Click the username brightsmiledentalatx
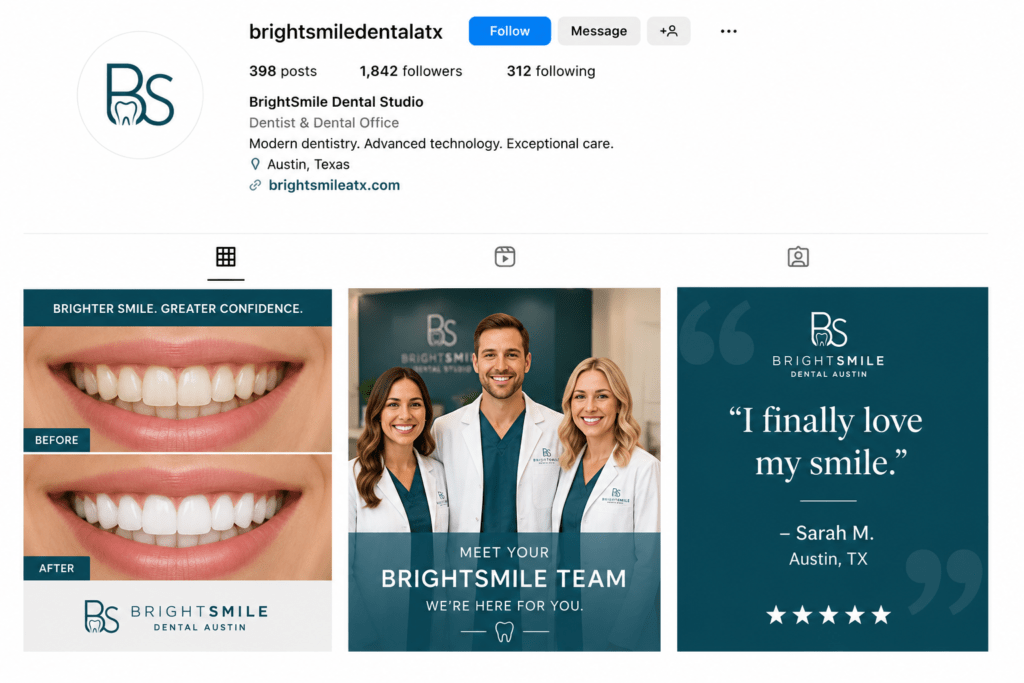Screen dimensions: 1024x683 [345, 31]
